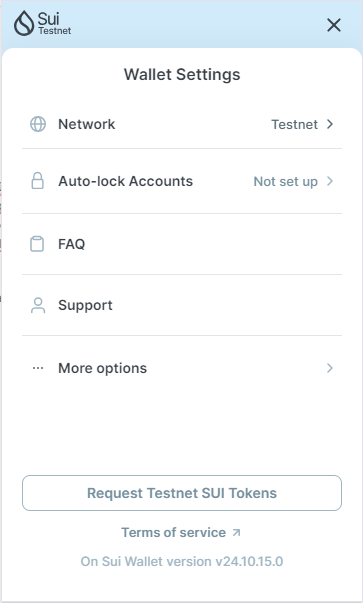Click the three-dots icon for More options
Viewport: 363px width, 603px height.
click(x=38, y=368)
